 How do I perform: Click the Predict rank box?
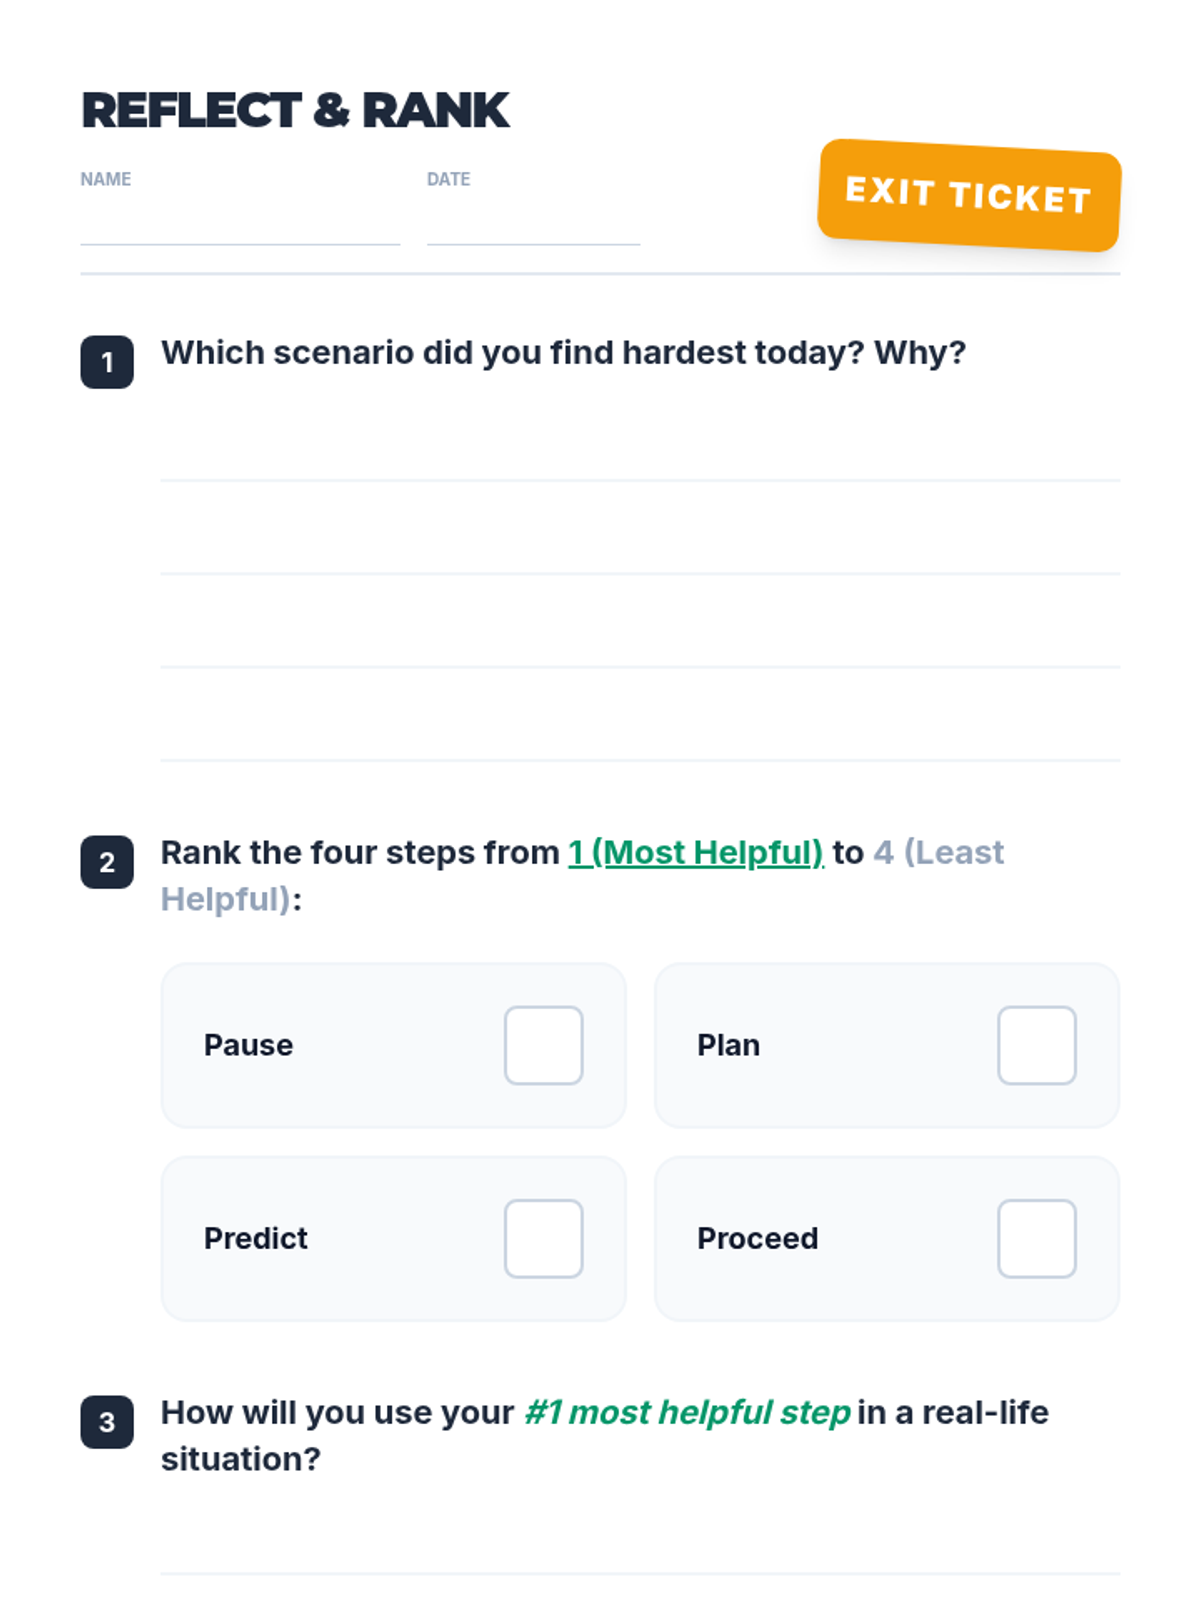[543, 1238]
